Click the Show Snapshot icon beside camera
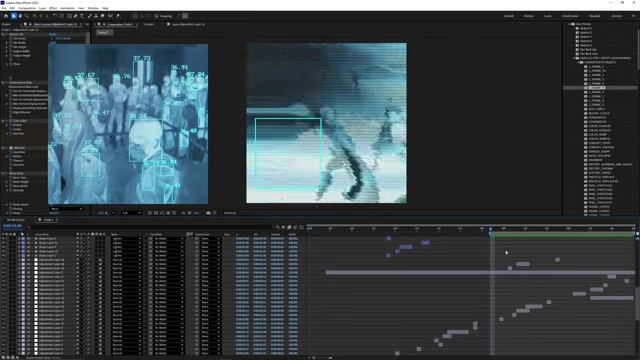This screenshot has height=360, width=640. pyautogui.click(x=215, y=213)
